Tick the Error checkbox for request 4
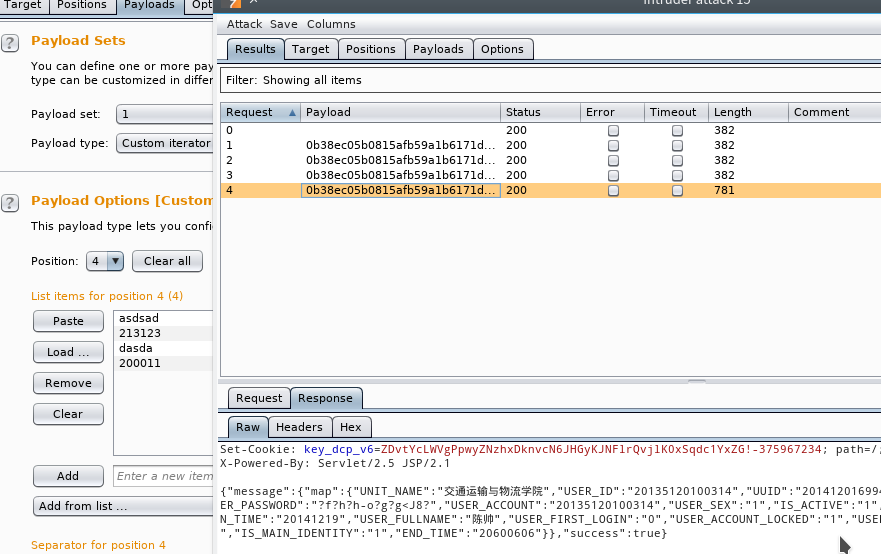Screen dimensions: 881x554 coord(613,190)
